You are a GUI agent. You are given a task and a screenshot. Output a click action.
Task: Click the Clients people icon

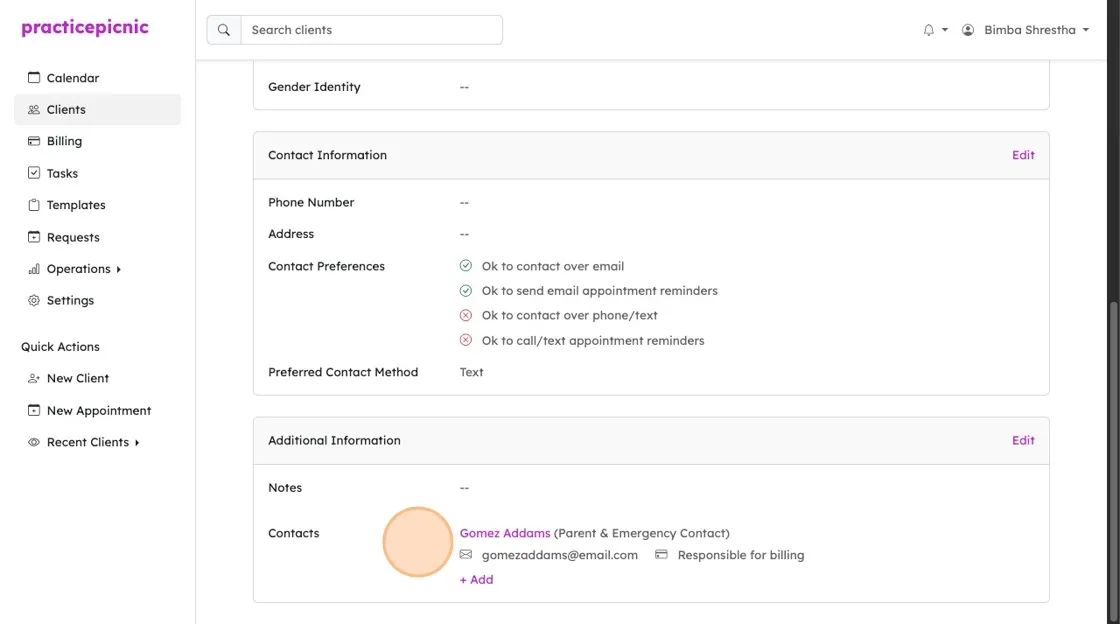[x=34, y=109]
